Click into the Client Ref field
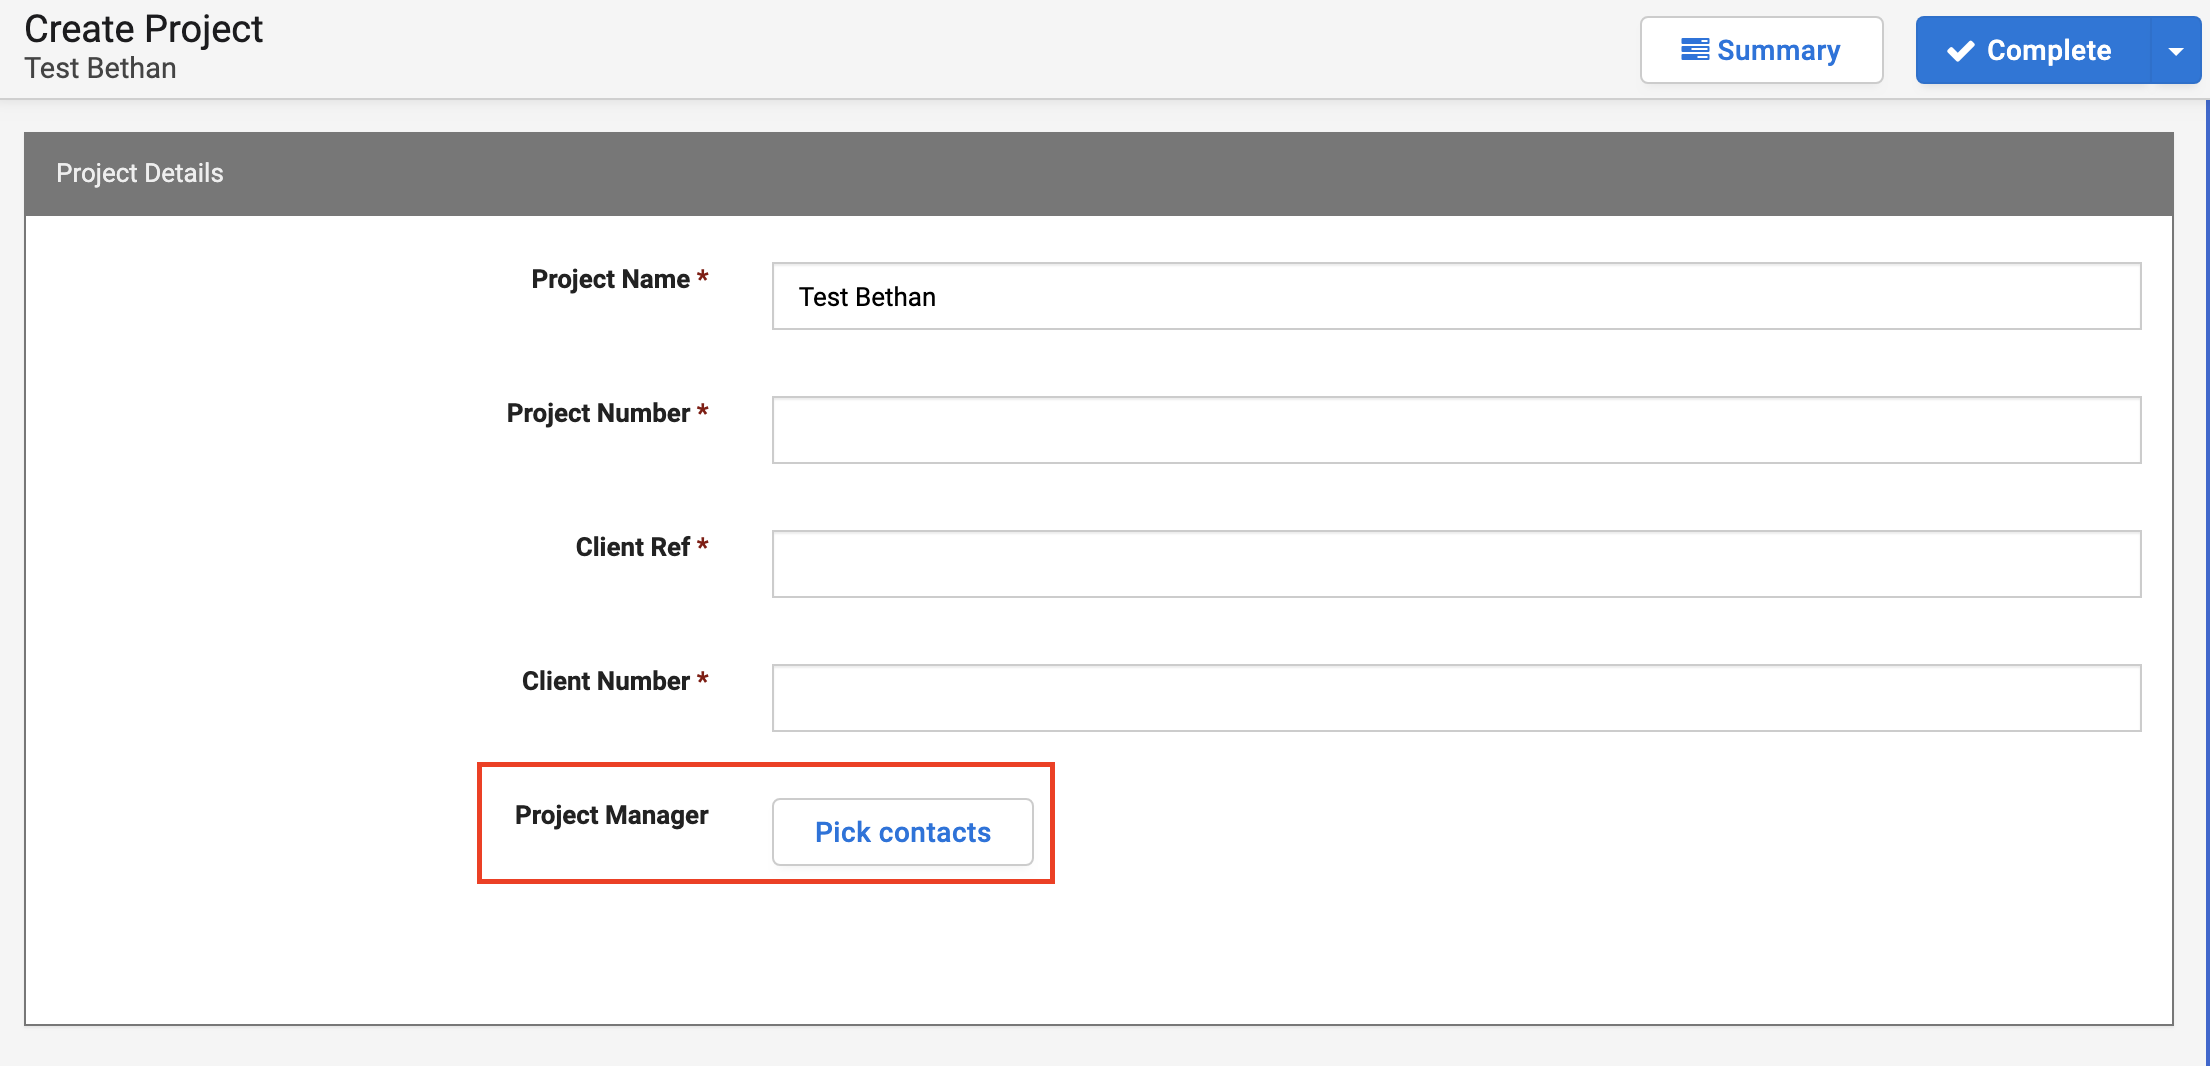This screenshot has height=1066, width=2210. (1456, 564)
